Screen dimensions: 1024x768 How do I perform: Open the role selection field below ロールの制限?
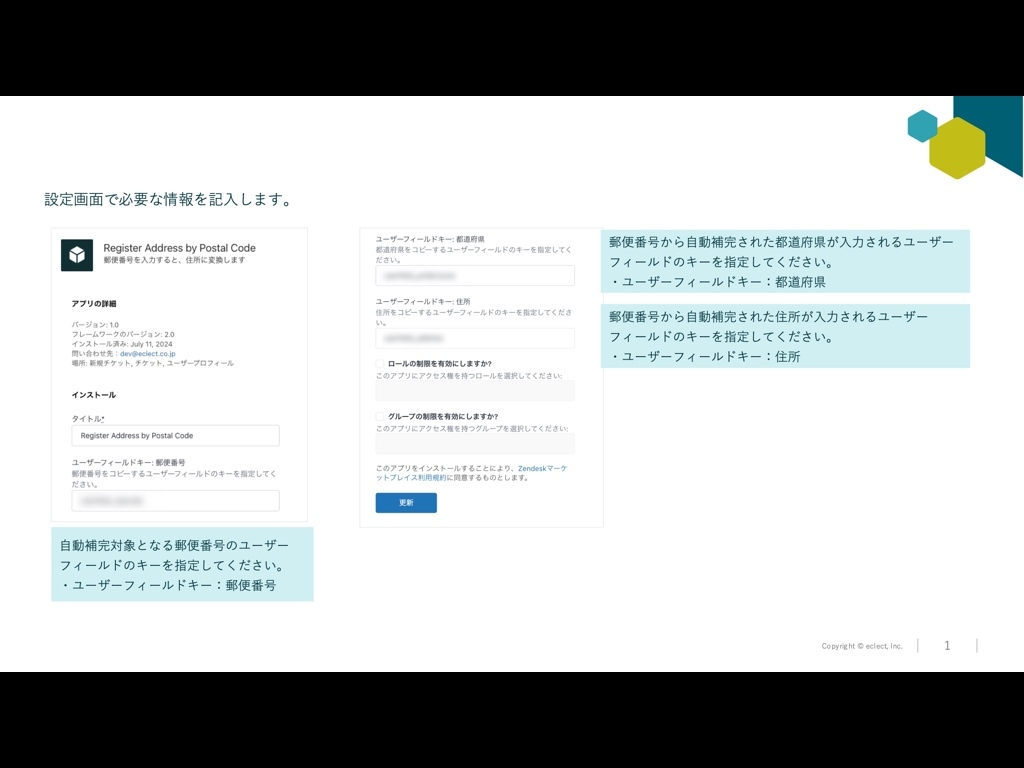[x=475, y=392]
